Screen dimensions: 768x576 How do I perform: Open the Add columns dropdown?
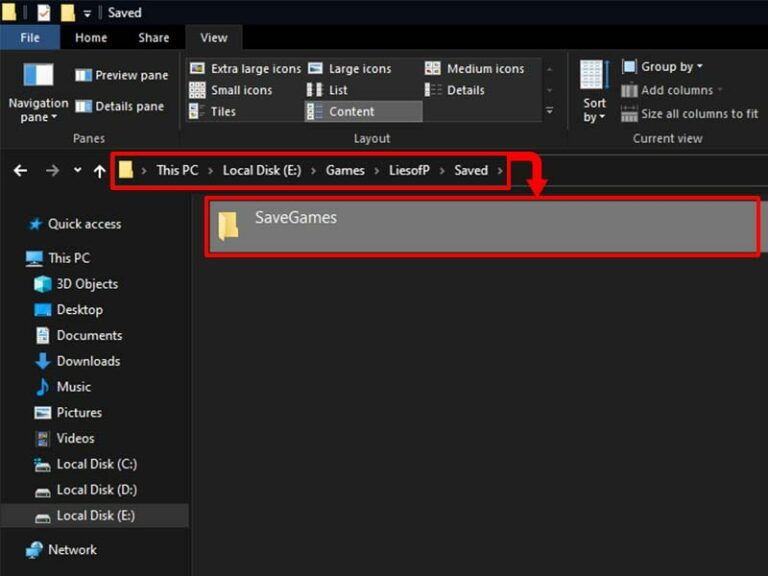point(672,90)
